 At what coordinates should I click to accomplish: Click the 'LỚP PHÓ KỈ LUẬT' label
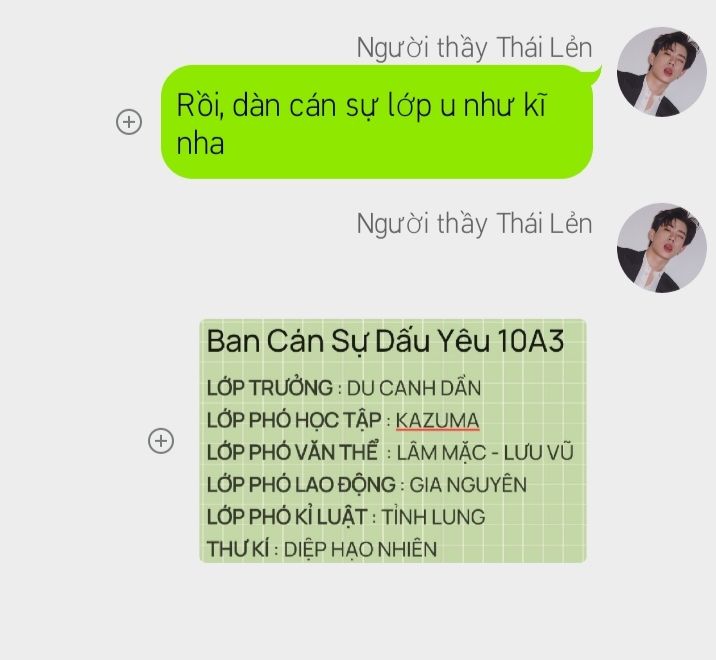pos(287,517)
